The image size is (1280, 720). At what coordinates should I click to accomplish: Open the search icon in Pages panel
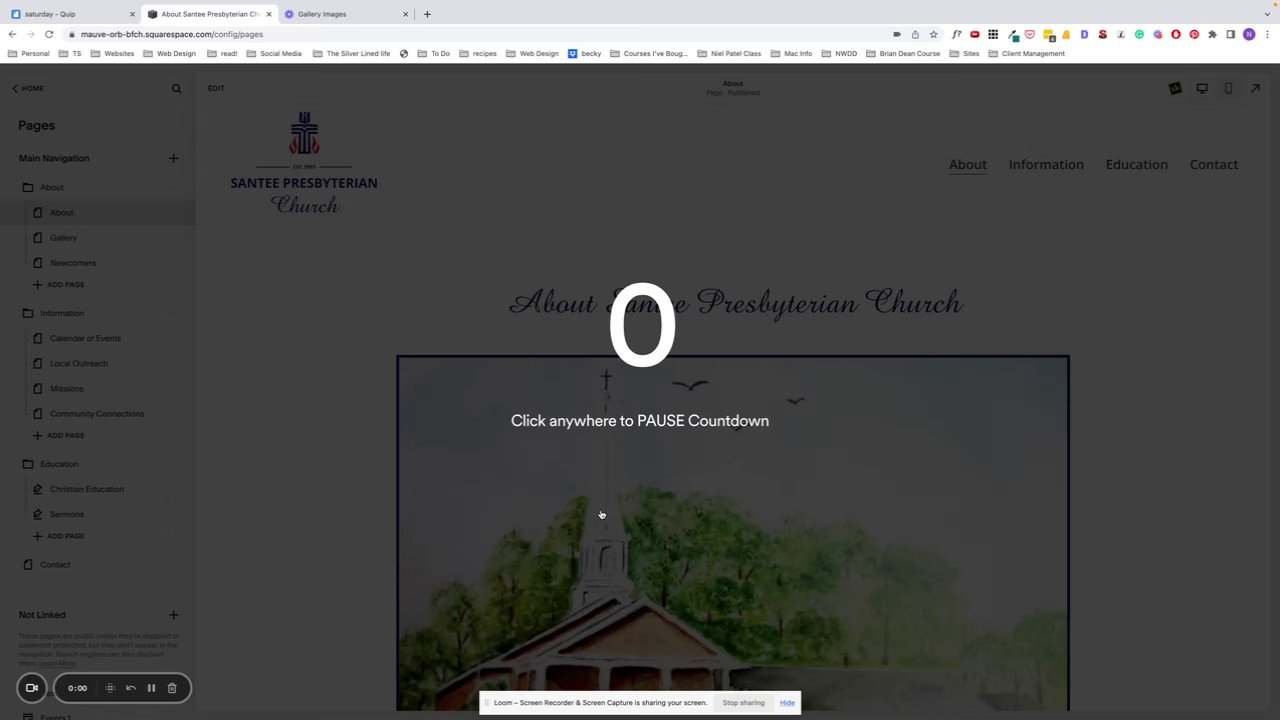click(176, 88)
